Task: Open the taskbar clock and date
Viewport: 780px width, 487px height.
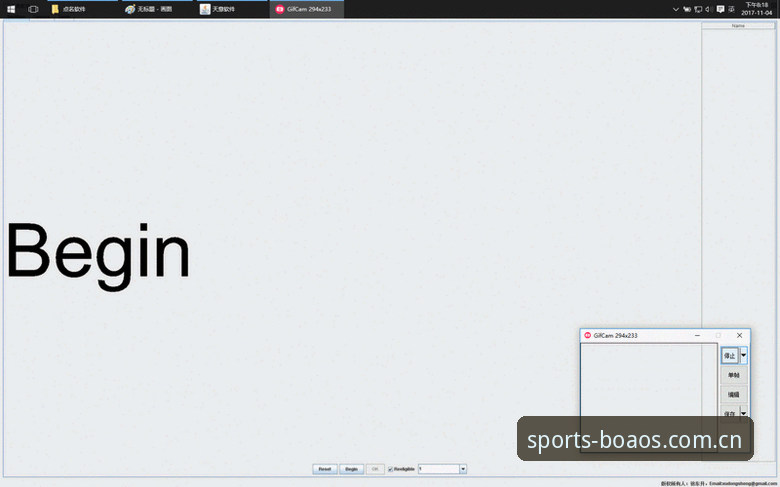Action: 757,9
